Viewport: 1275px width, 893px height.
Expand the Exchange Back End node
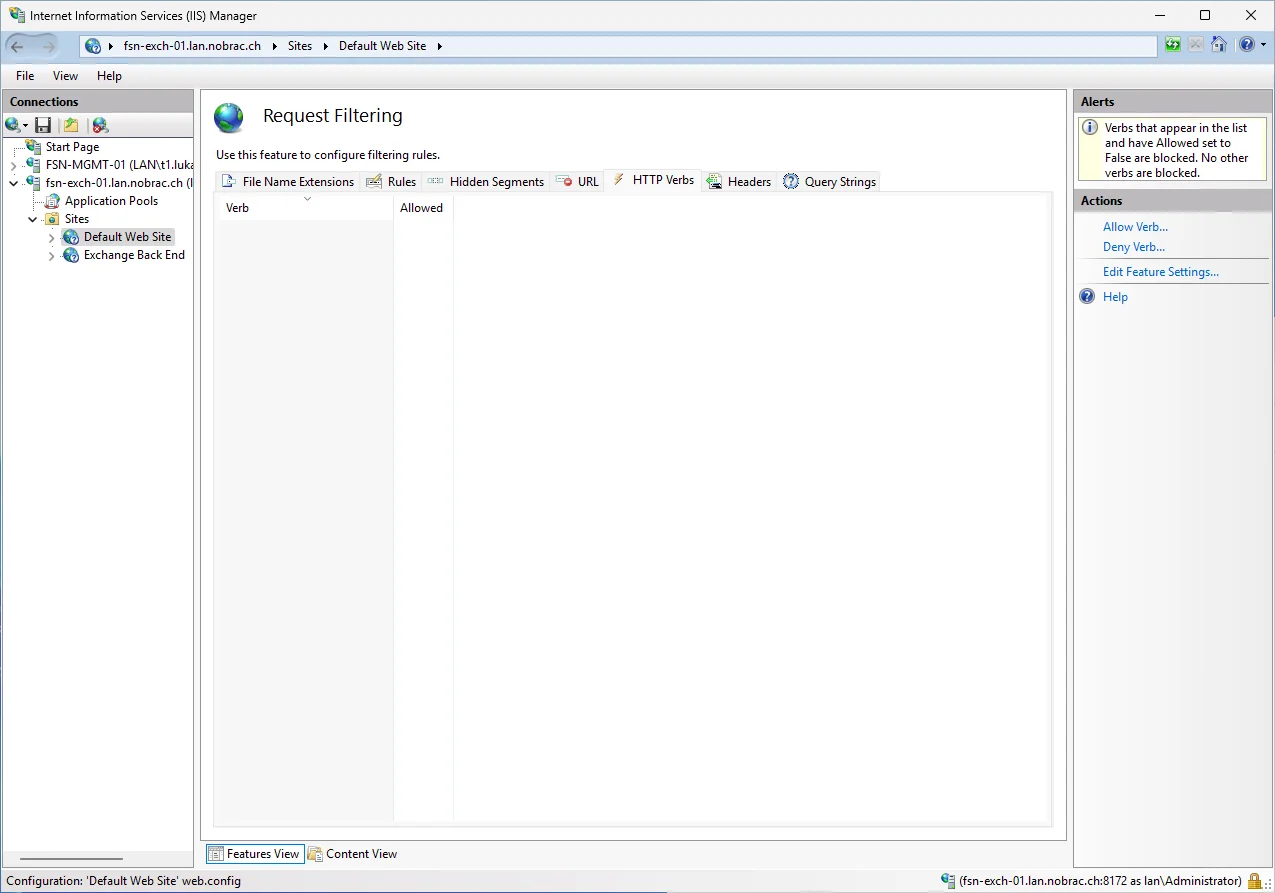[x=52, y=255]
